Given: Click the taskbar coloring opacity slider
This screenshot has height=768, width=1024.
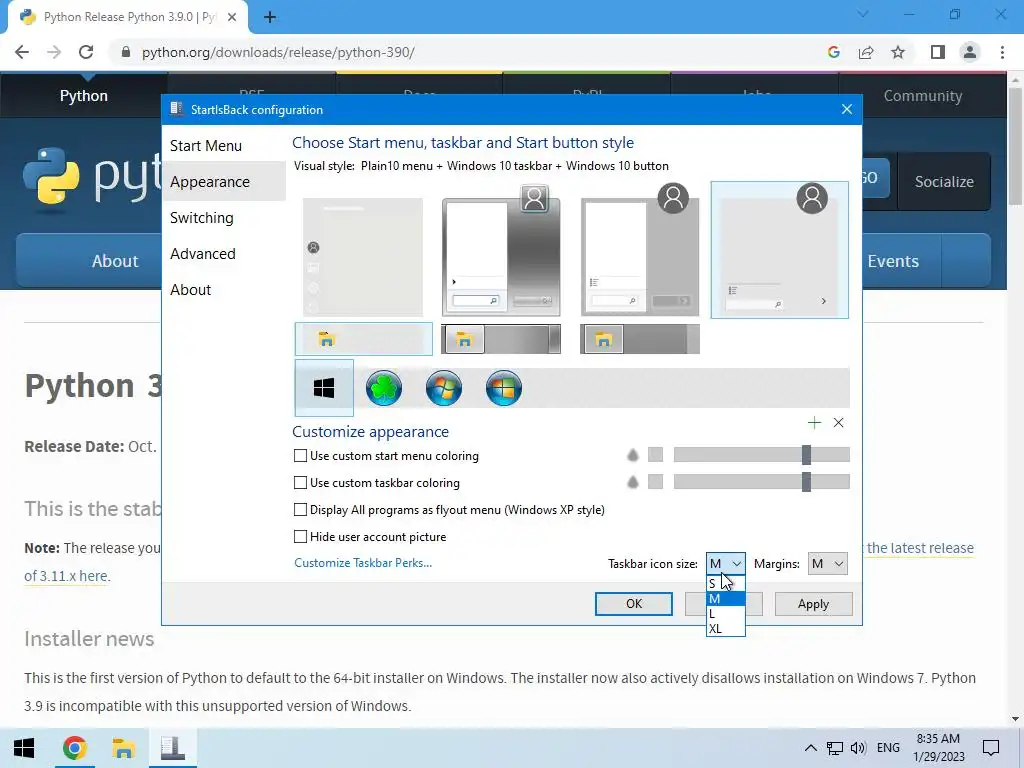Looking at the screenshot, I should (761, 482).
